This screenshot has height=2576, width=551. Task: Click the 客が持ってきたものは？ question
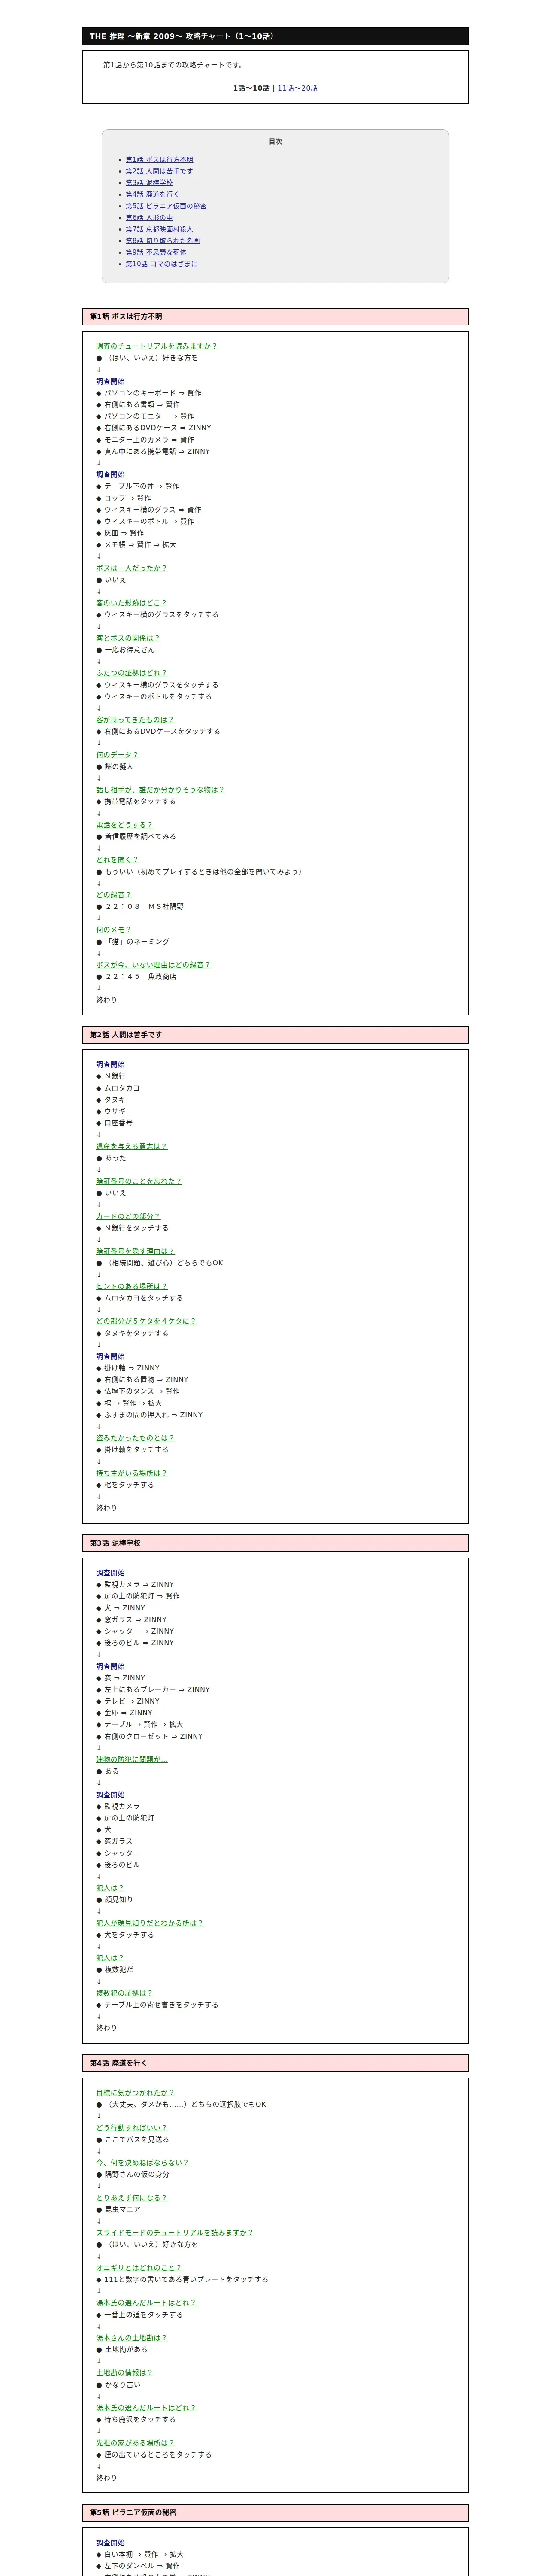point(135,719)
